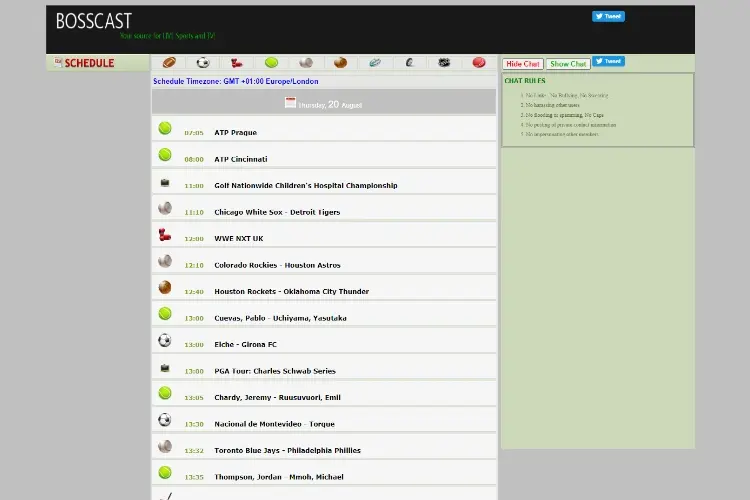Image resolution: width=750 pixels, height=500 pixels.
Task: Click the baseball icon beside Chicago White Sox game
Action: pyautogui.click(x=165, y=208)
